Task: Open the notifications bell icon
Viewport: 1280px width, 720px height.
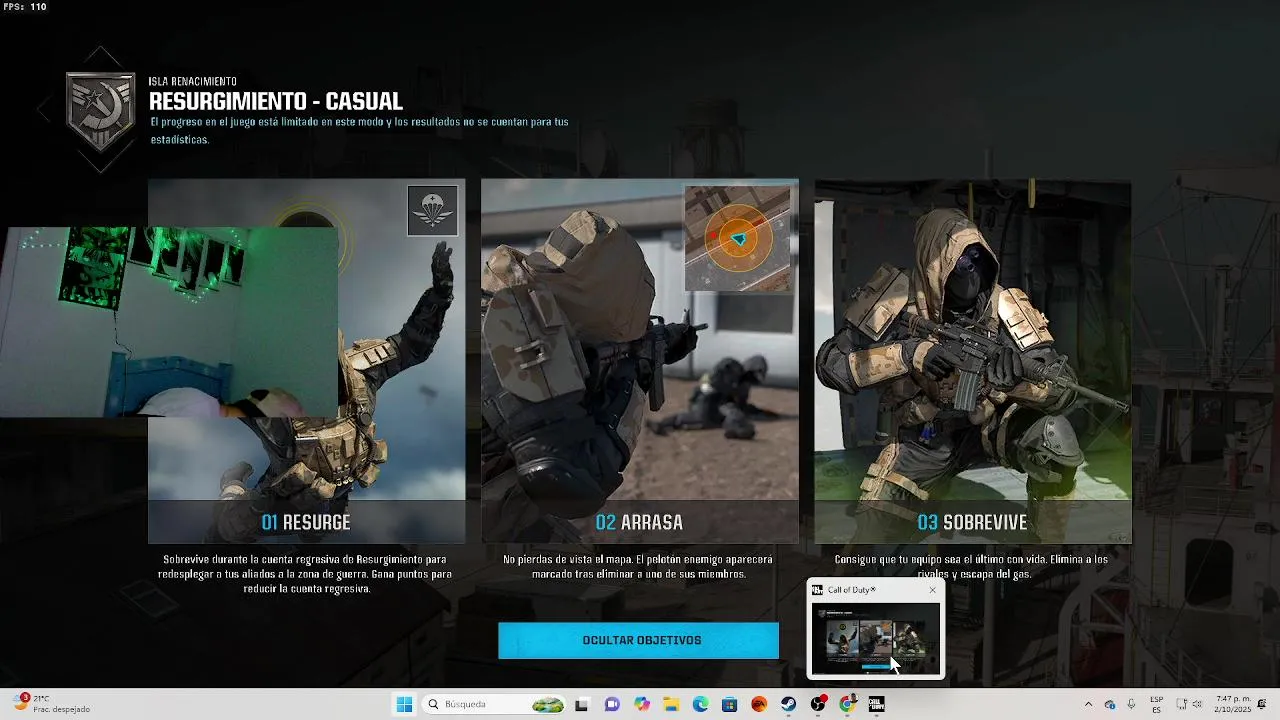Action: 1262,704
